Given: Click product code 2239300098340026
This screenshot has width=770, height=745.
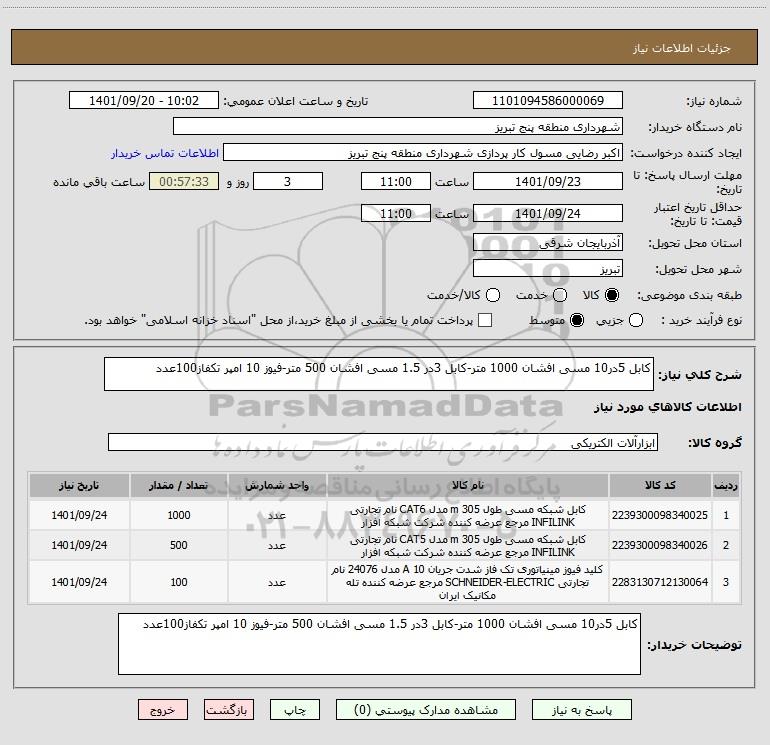Looking at the screenshot, I should 660,545.
